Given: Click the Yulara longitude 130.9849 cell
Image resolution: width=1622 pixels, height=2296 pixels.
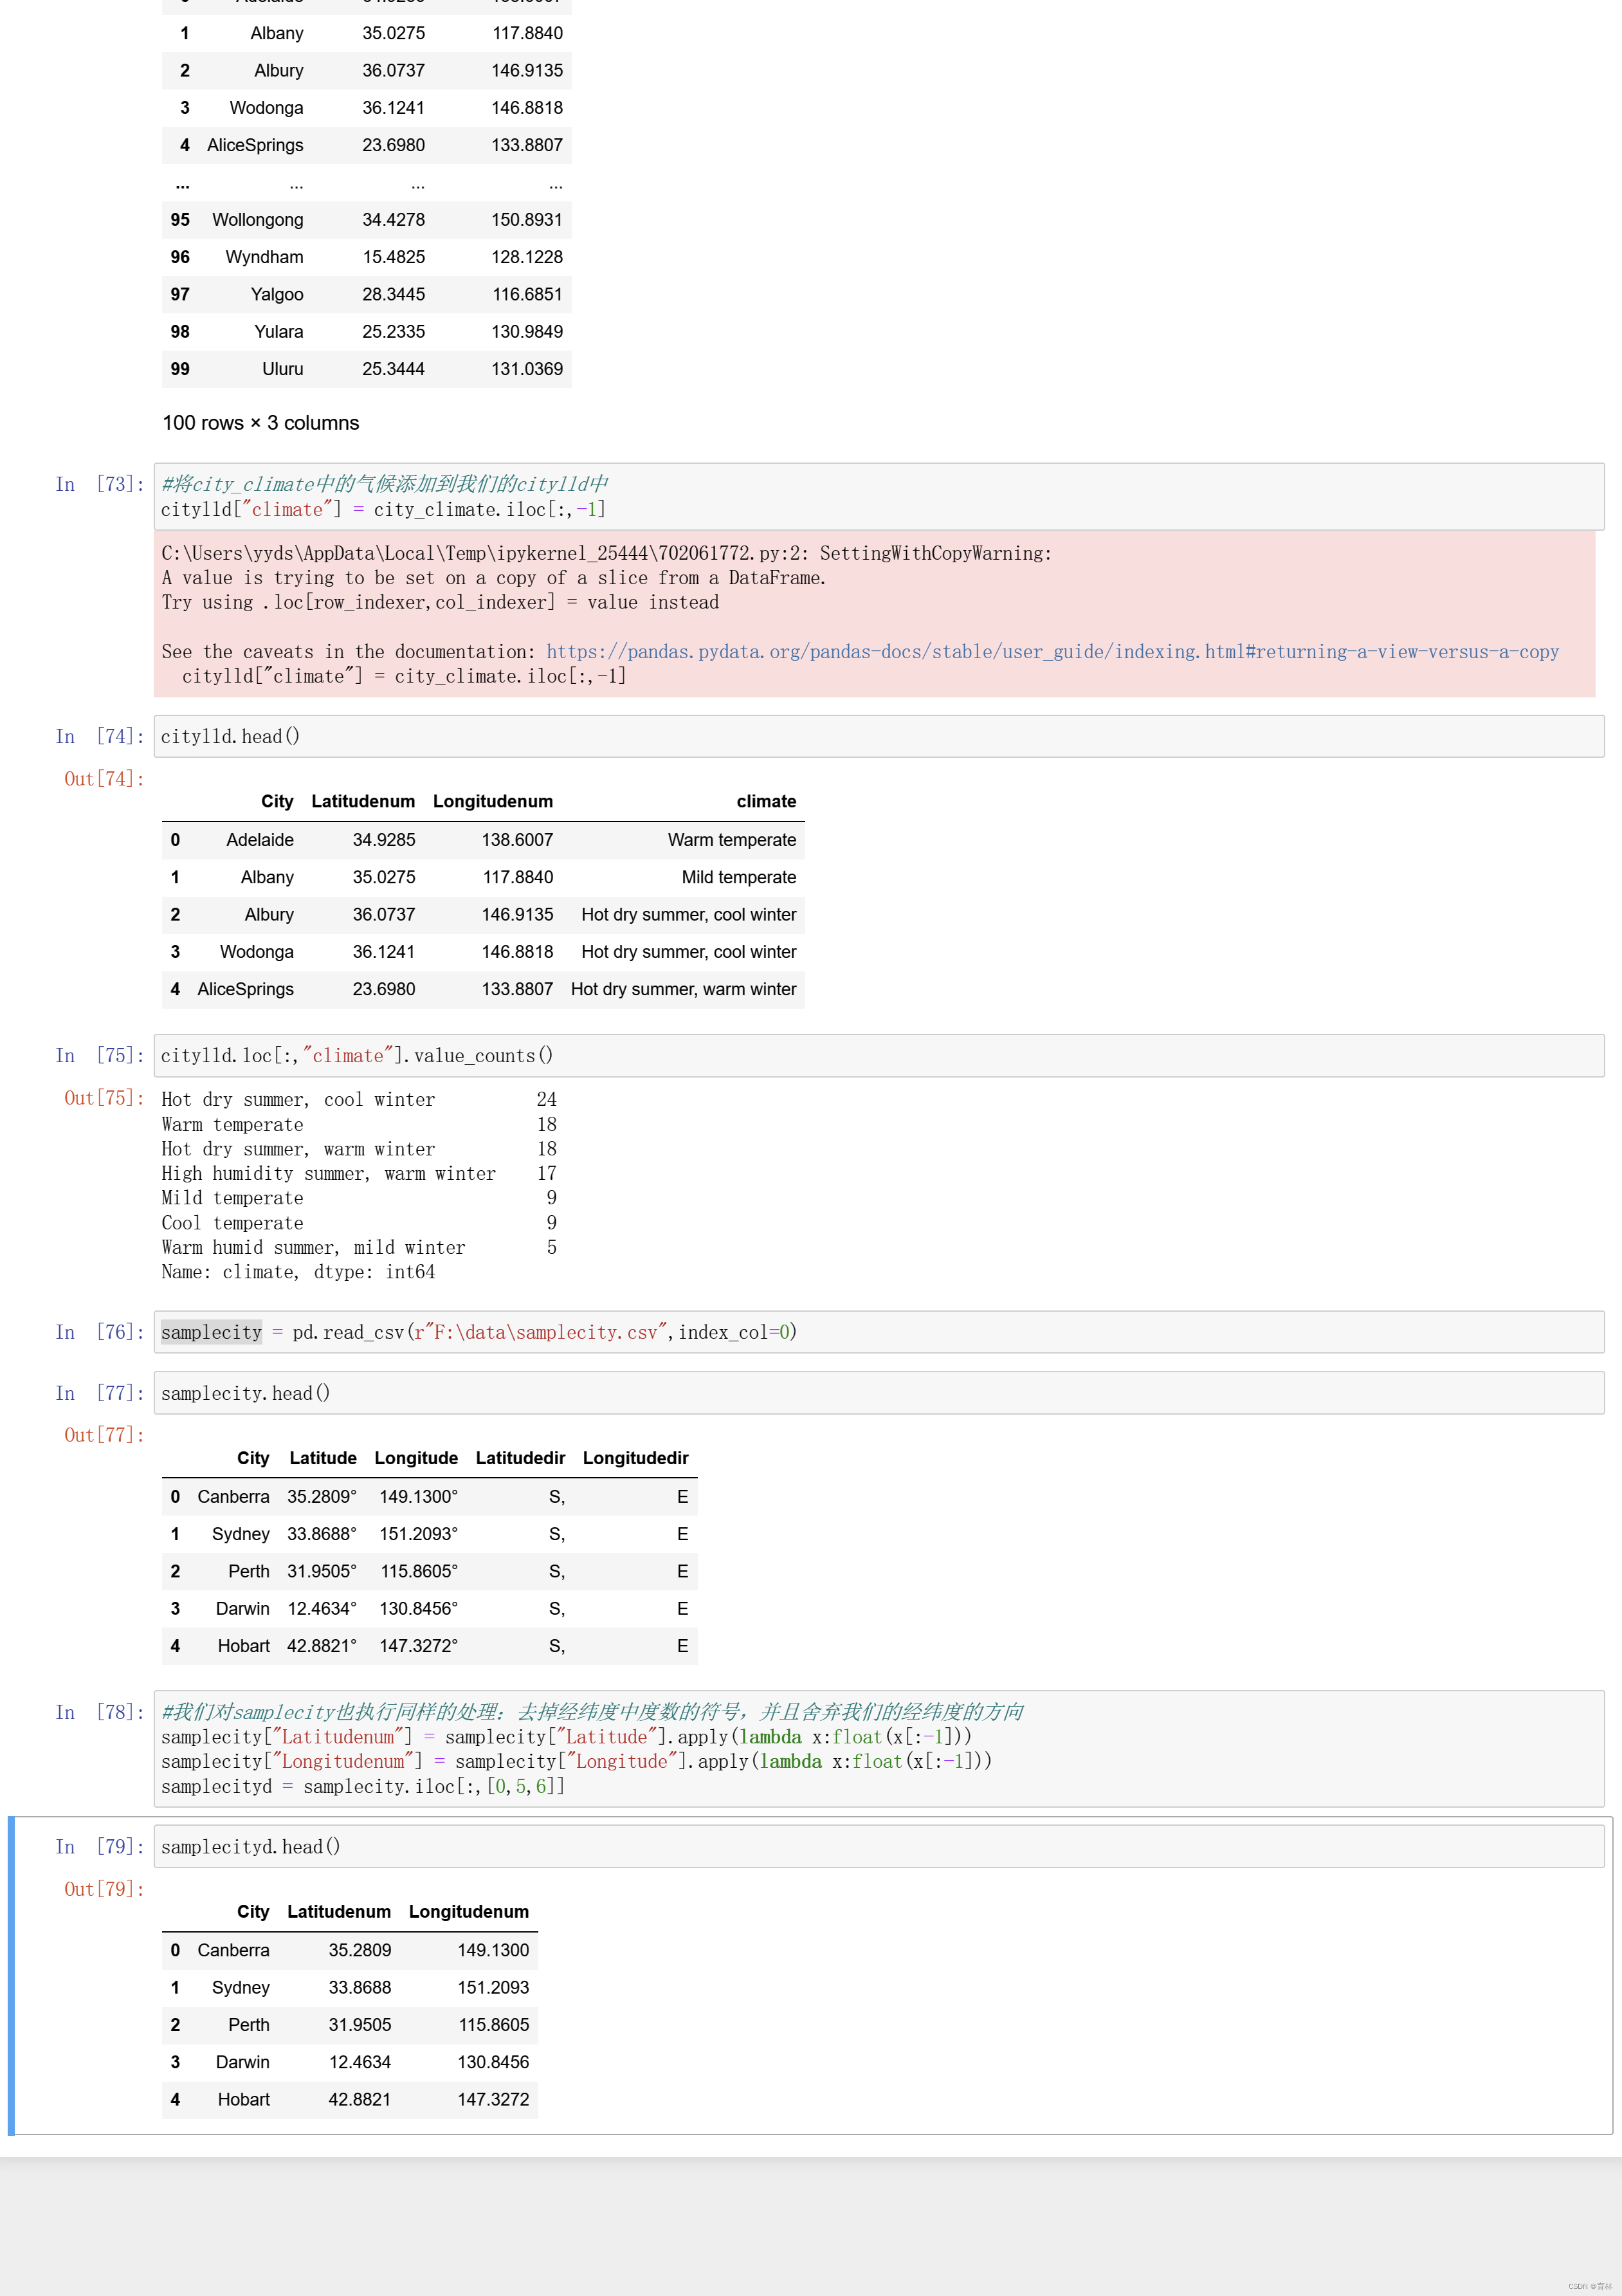Looking at the screenshot, I should click(x=527, y=332).
